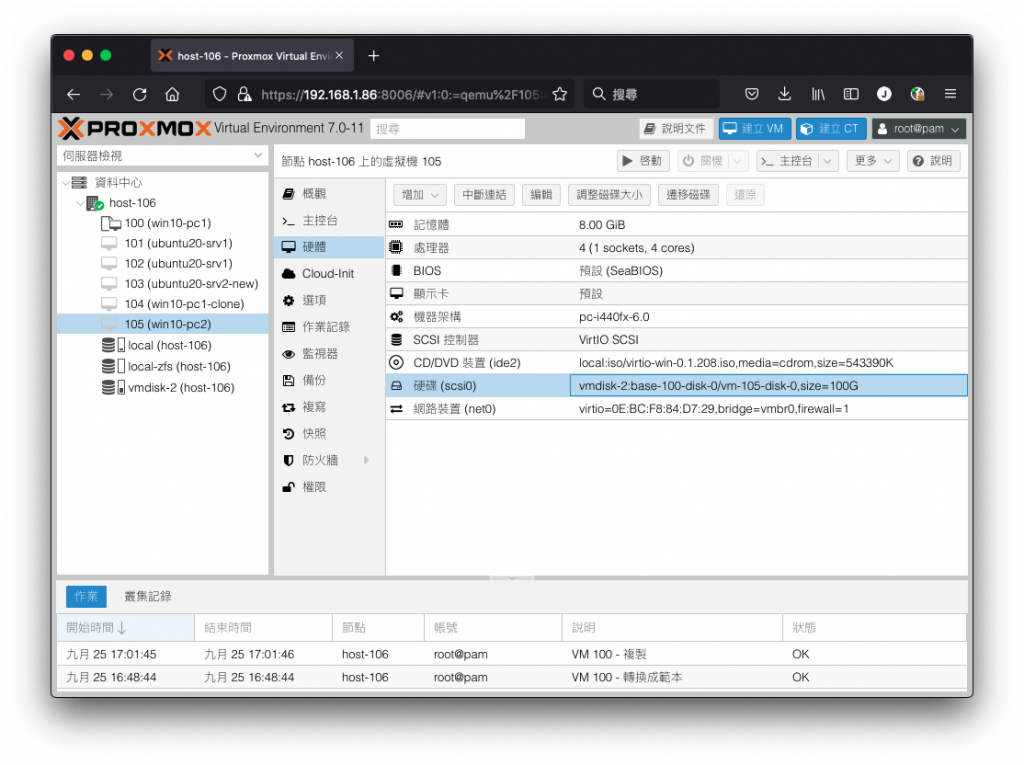The height and width of the screenshot is (765, 1024).
Task: Open the 權限 section
Action: (x=329, y=487)
